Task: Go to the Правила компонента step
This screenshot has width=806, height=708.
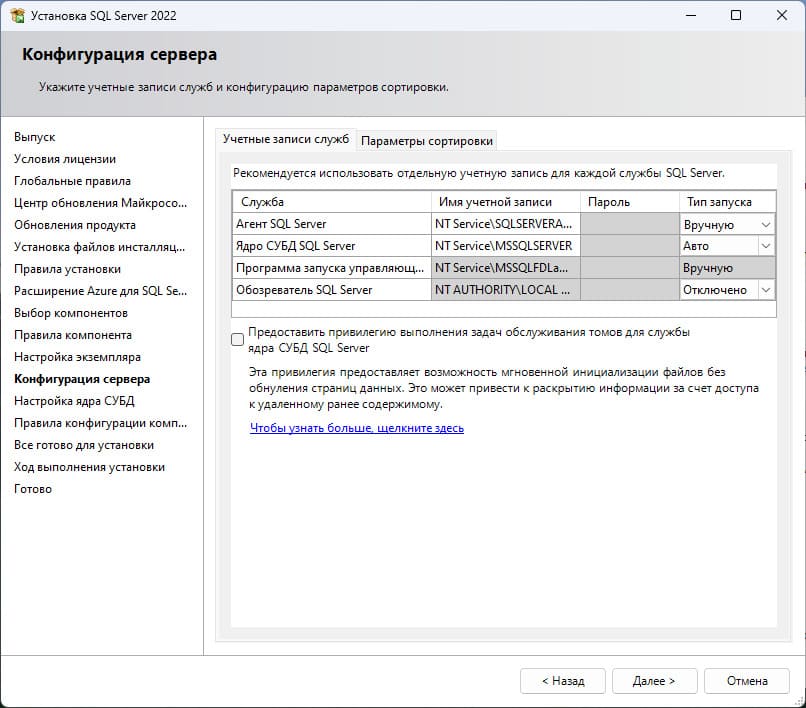Action: [73, 335]
